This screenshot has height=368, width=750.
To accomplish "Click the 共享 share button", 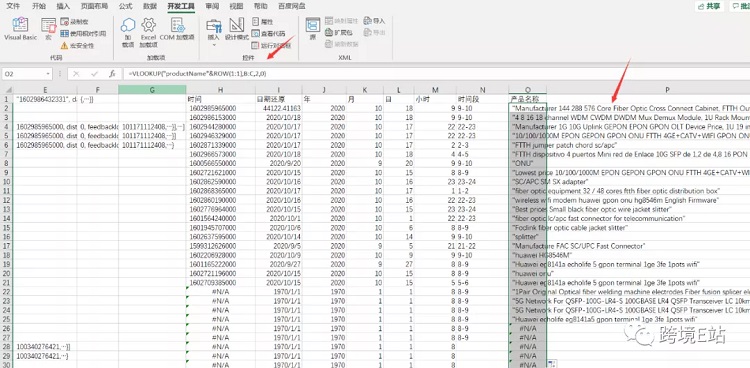I will coord(709,6).
